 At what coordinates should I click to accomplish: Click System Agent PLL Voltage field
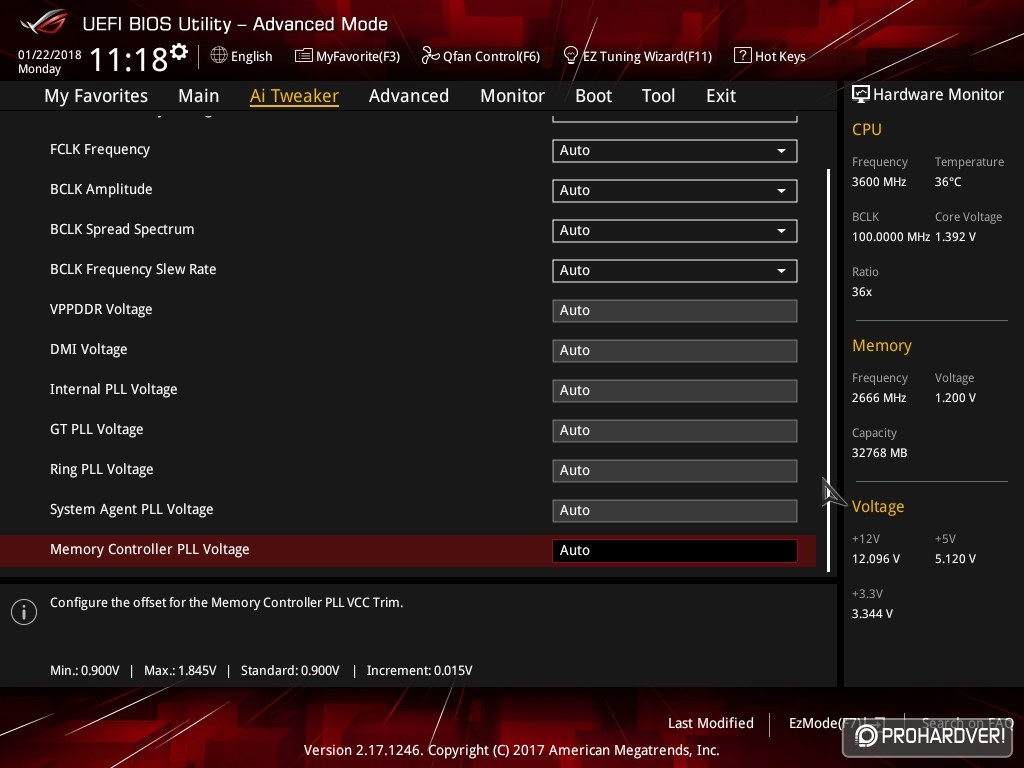(675, 511)
